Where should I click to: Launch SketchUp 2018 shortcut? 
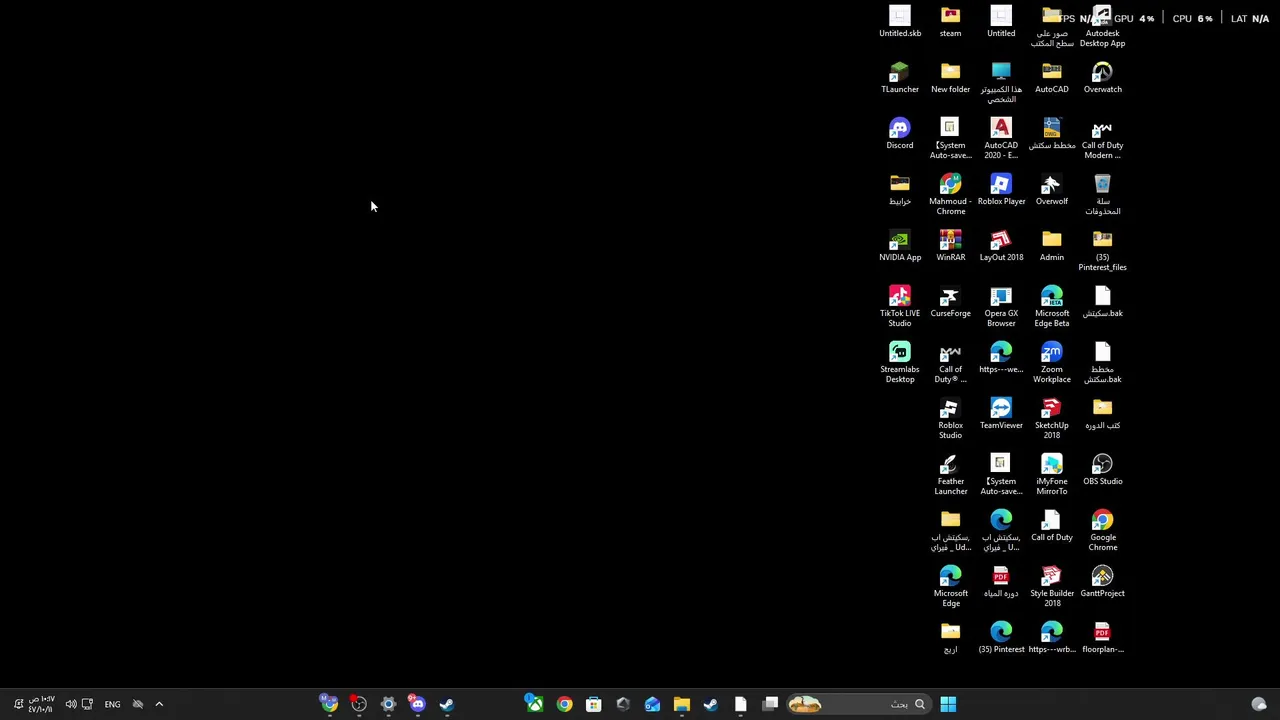pyautogui.click(x=1051, y=418)
